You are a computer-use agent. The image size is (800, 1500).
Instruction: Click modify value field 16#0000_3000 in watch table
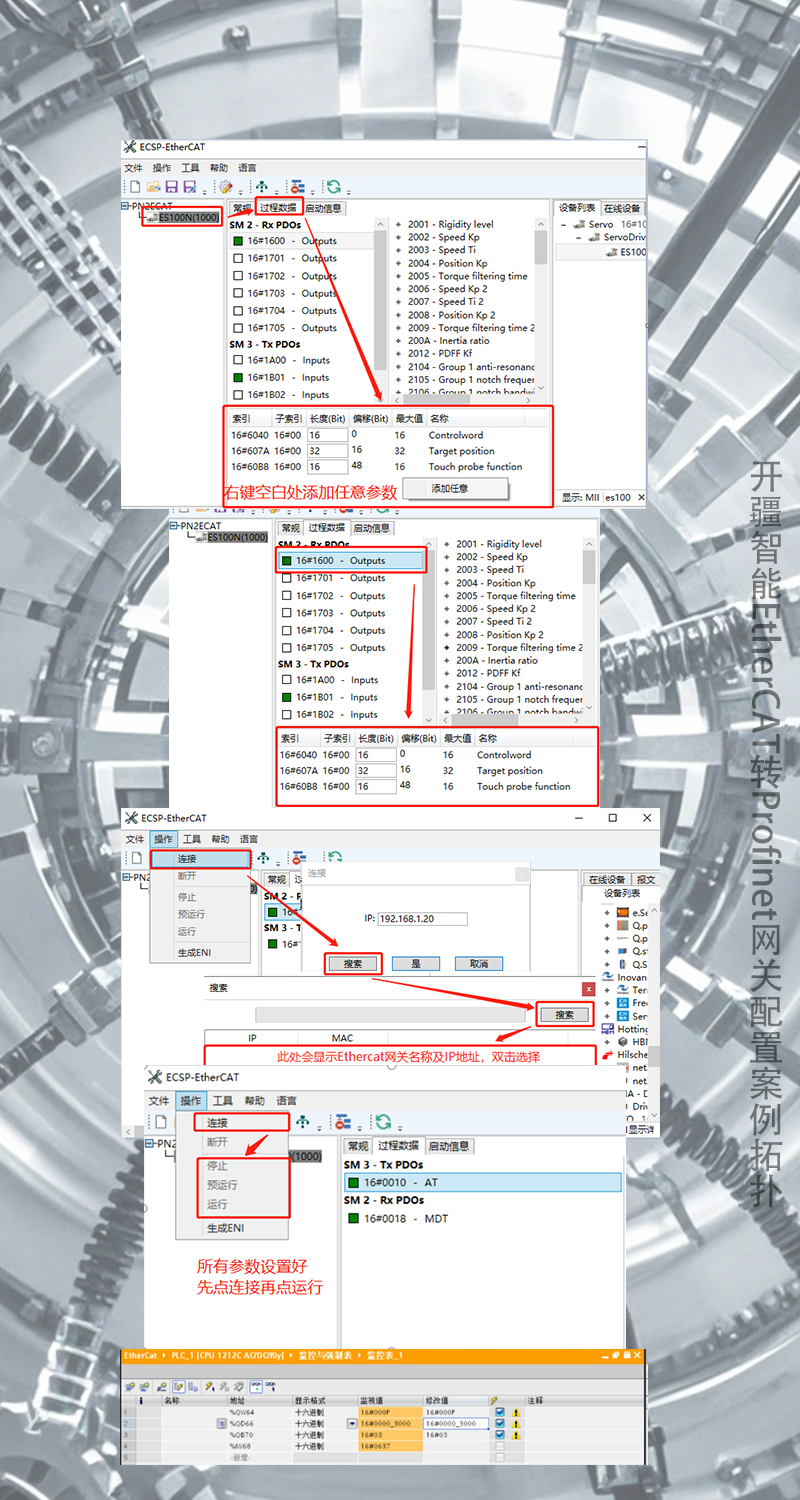click(456, 1423)
